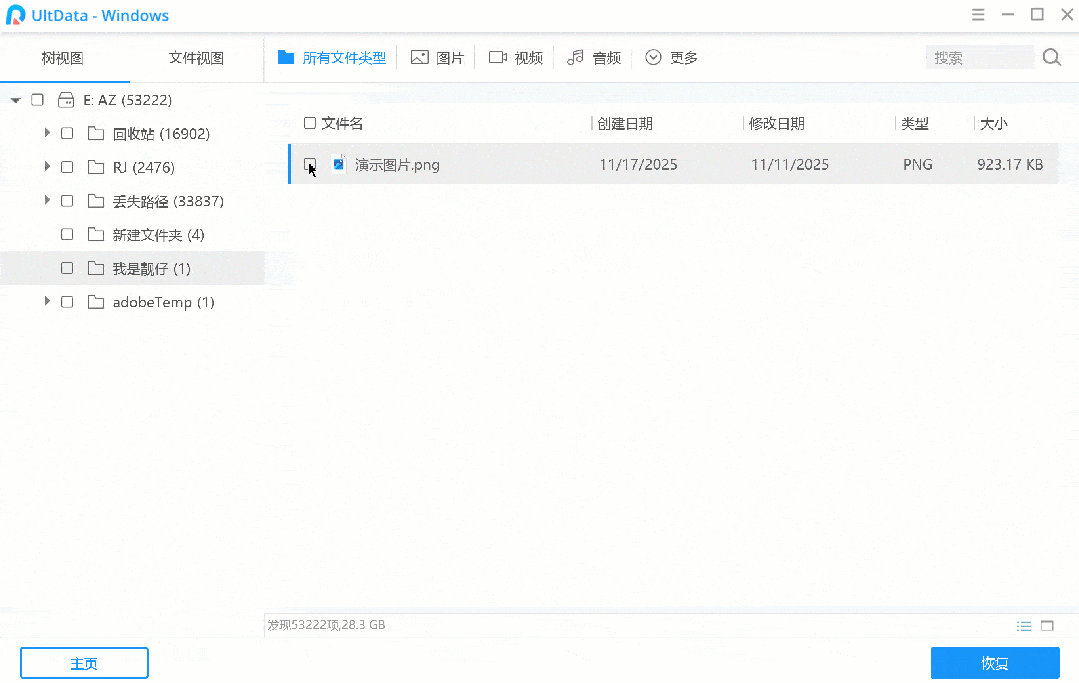Check the checkbox for 演示图片.png
1079x683 pixels.
pos(310,164)
